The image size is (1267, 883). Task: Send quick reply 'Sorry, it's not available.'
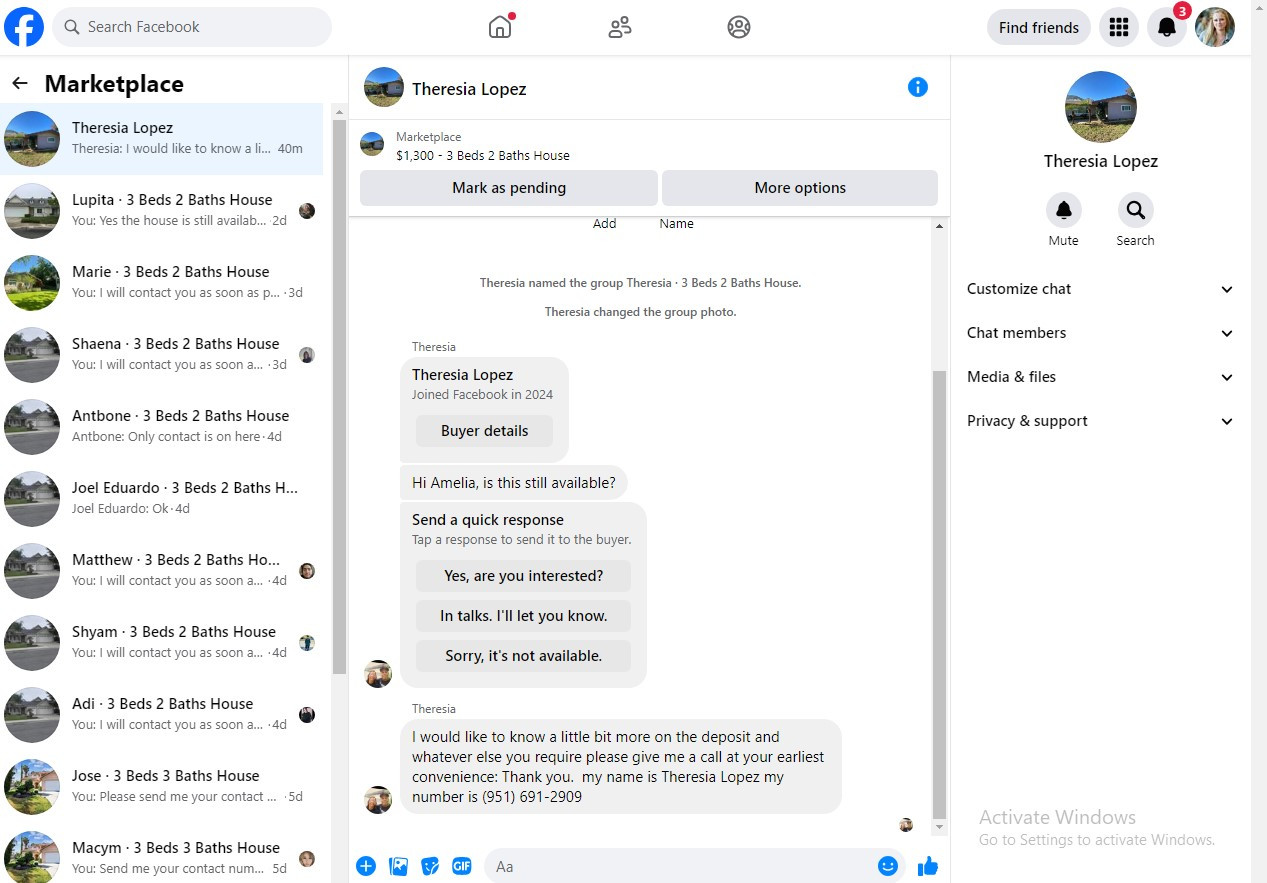pyautogui.click(x=523, y=656)
